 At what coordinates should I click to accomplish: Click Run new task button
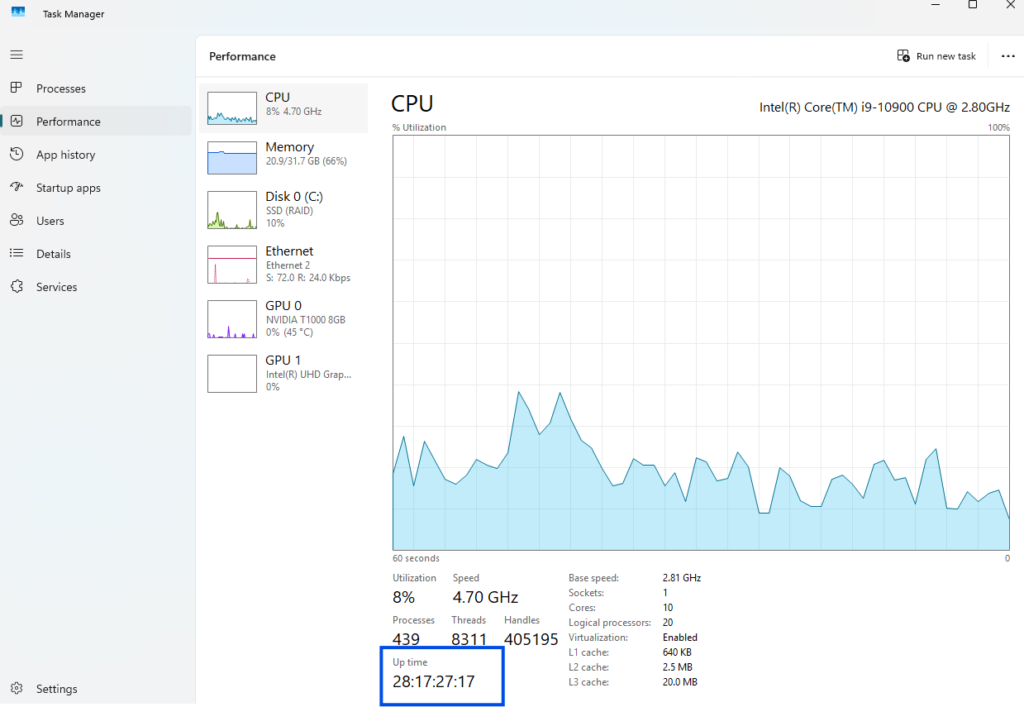click(x=936, y=56)
